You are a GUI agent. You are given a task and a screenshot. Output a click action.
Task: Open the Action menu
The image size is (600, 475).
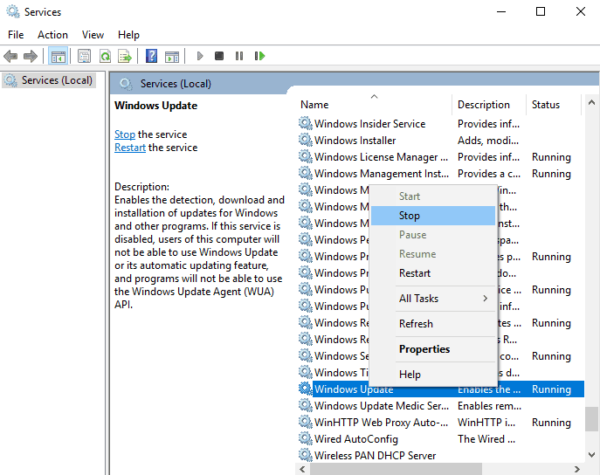[52, 35]
